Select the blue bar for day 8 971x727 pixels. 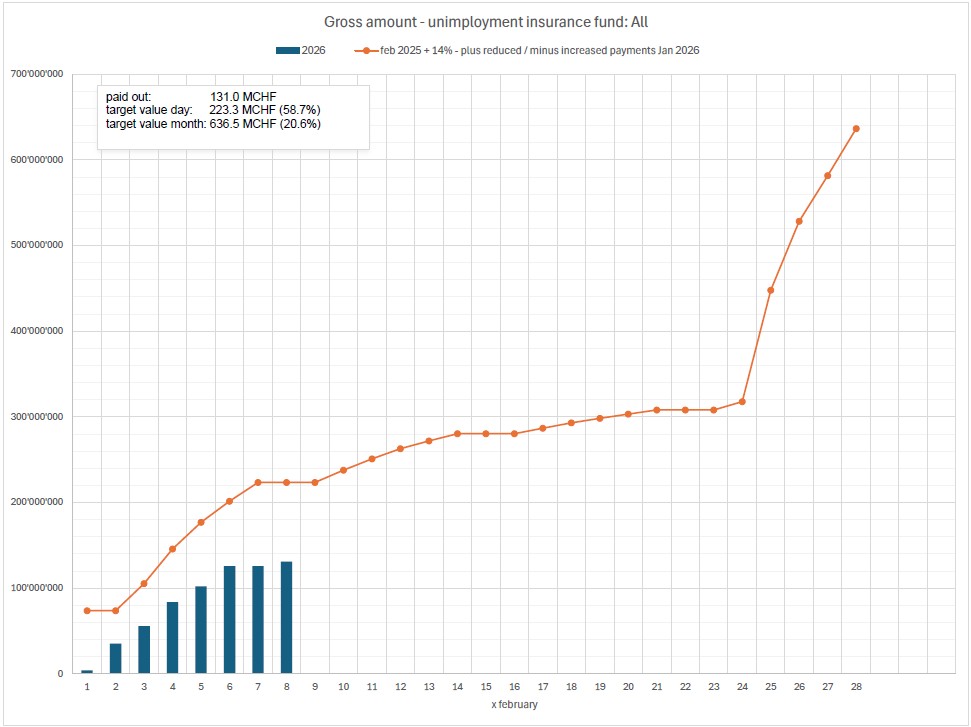(287, 618)
